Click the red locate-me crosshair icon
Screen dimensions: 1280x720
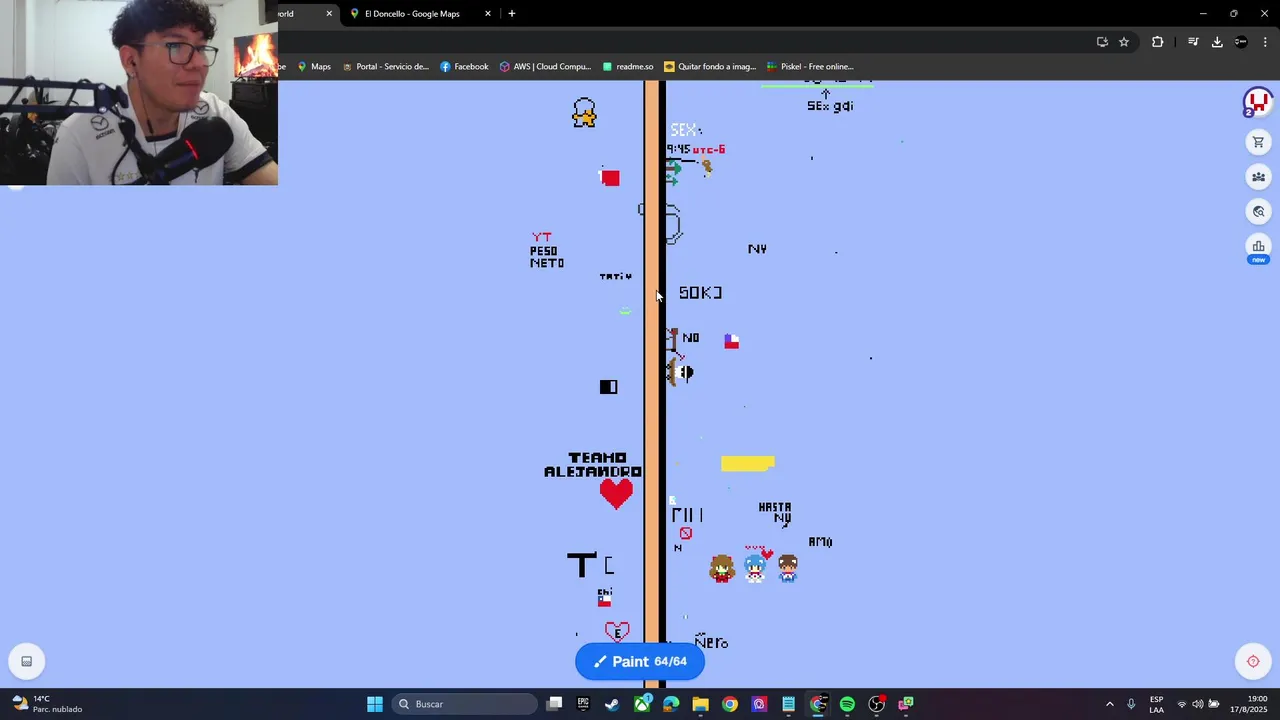pyautogui.click(x=1253, y=661)
